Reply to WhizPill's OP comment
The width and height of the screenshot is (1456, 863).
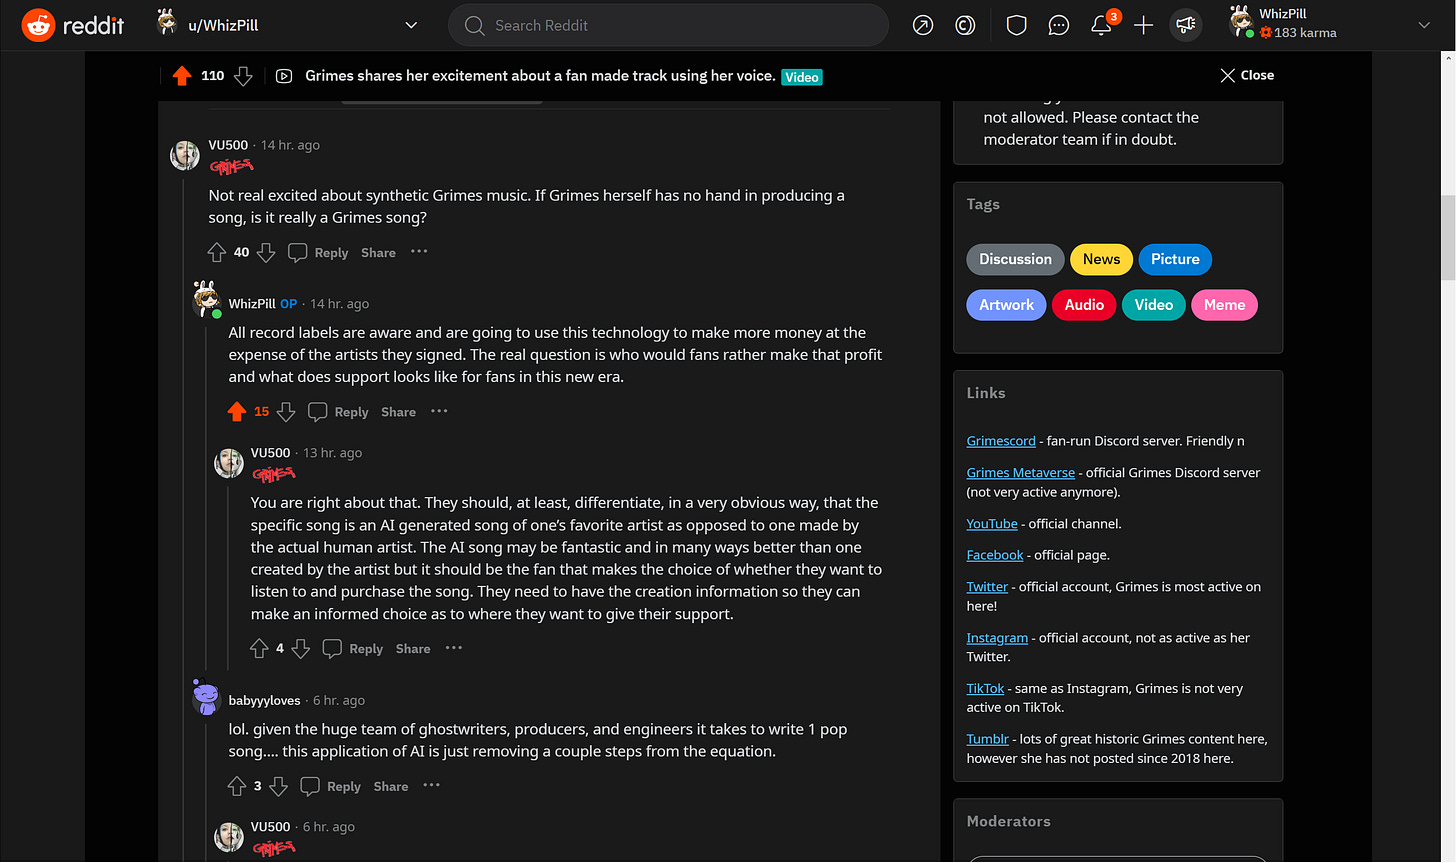pos(339,412)
